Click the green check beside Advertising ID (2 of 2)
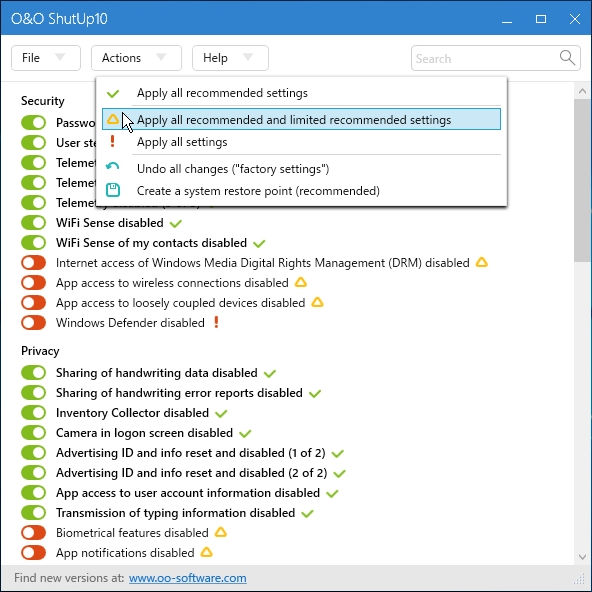This screenshot has width=592, height=592. pyautogui.click(x=339, y=474)
